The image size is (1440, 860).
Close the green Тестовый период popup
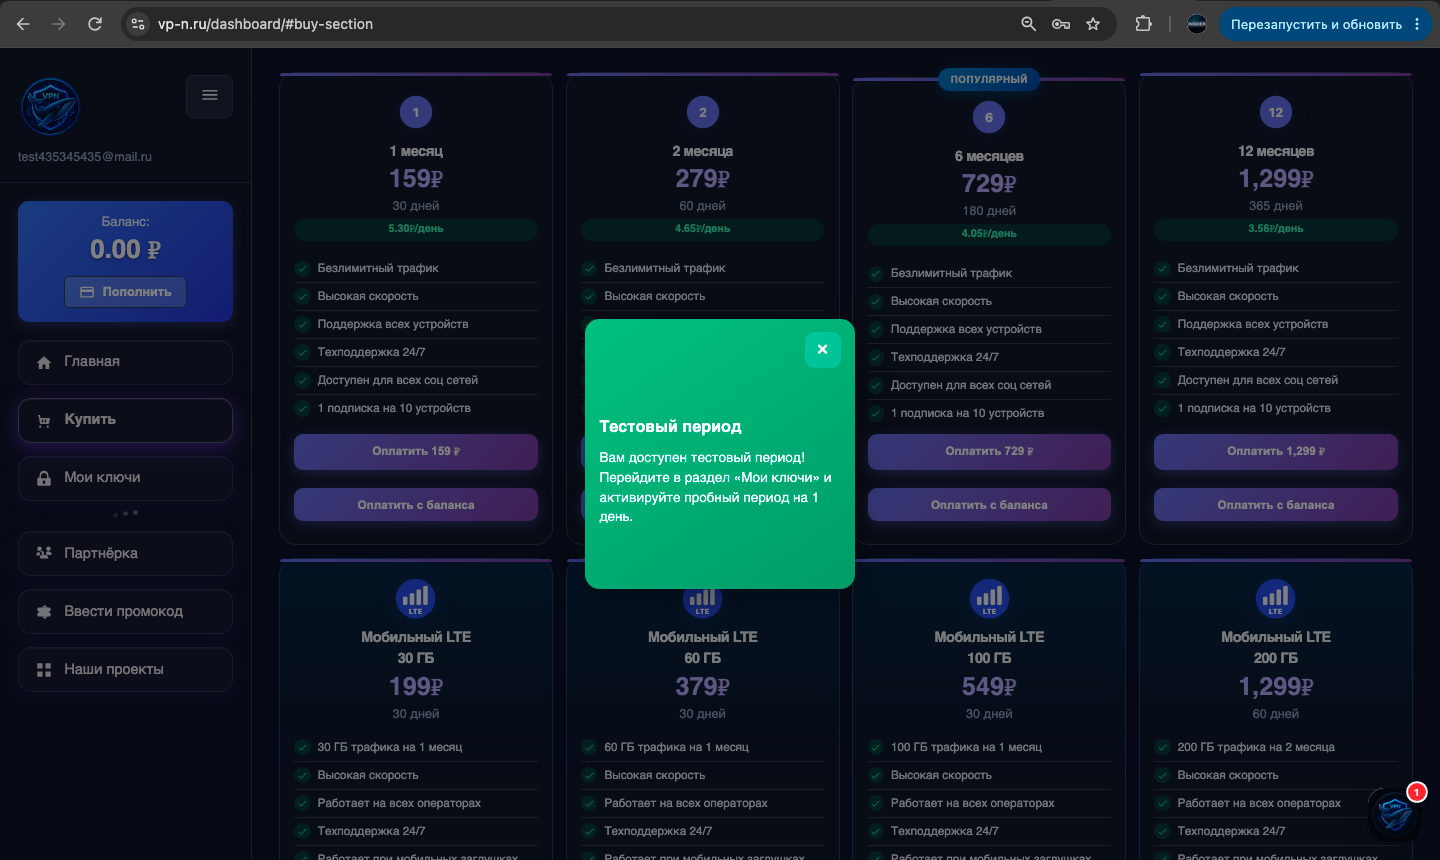822,349
